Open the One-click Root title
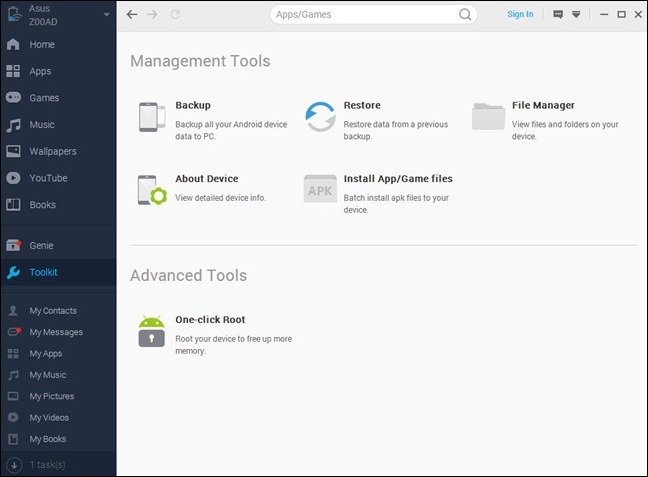648x477 pixels. click(x=210, y=320)
